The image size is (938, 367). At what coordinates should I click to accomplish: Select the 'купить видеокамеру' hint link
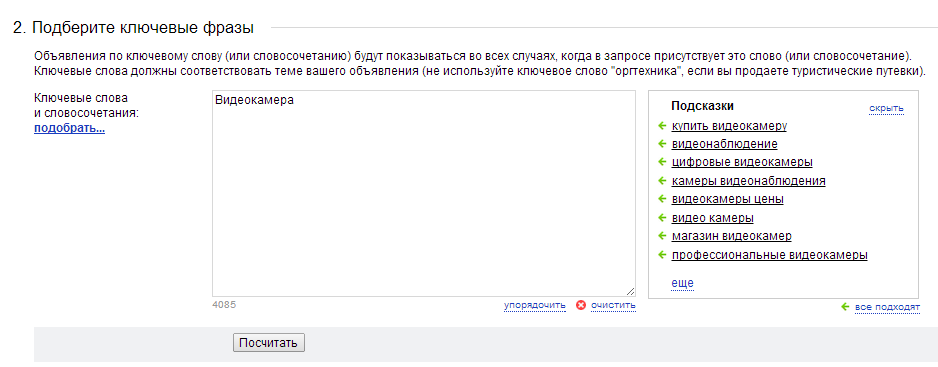coord(729,126)
